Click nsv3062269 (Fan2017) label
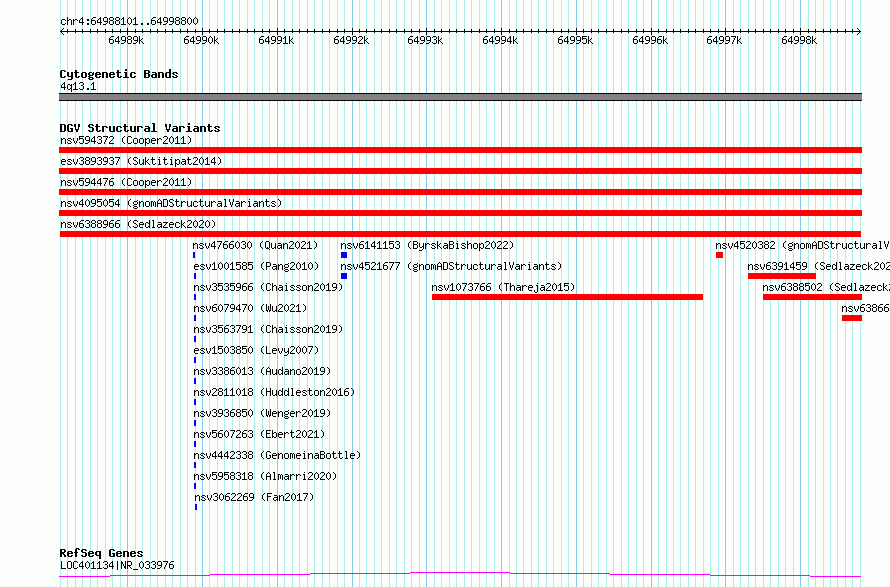This screenshot has height=587, width=890. pyautogui.click(x=254, y=497)
